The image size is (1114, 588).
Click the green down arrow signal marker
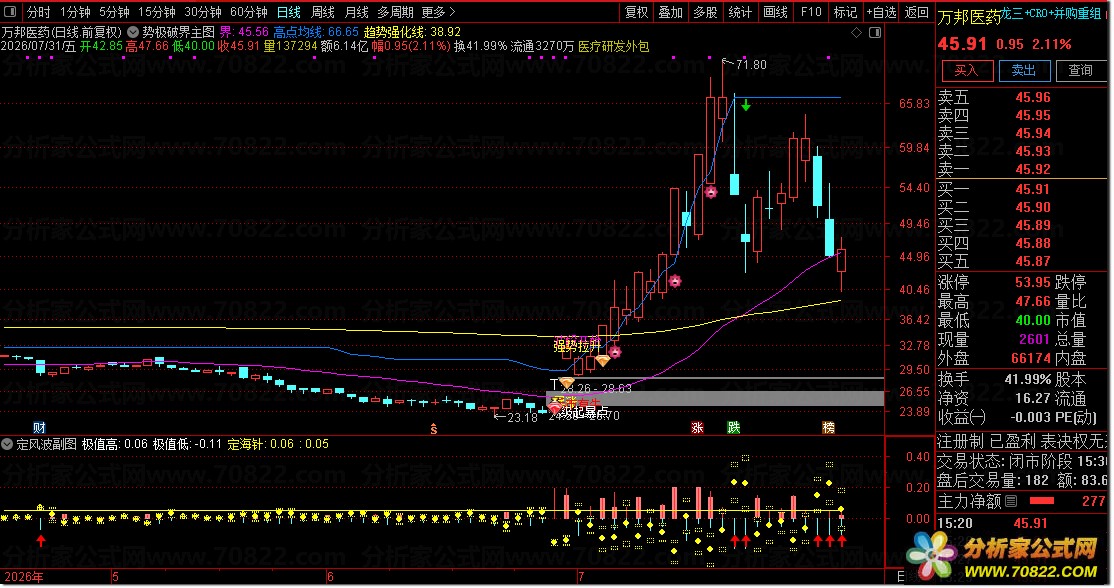746,106
